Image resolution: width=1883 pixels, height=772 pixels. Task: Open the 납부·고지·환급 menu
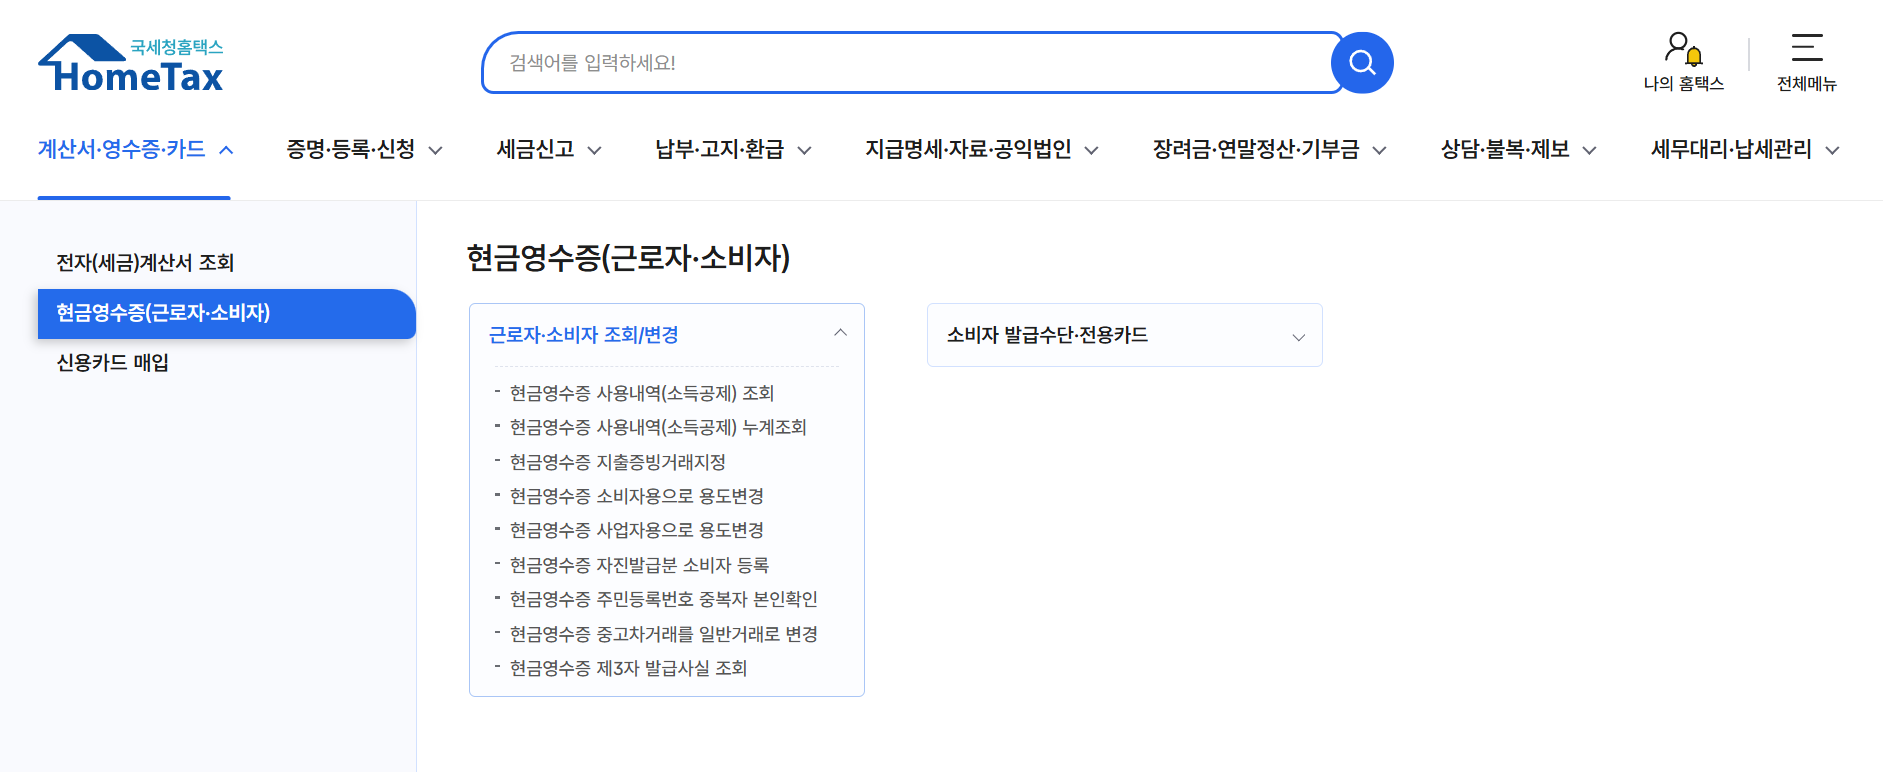(733, 150)
